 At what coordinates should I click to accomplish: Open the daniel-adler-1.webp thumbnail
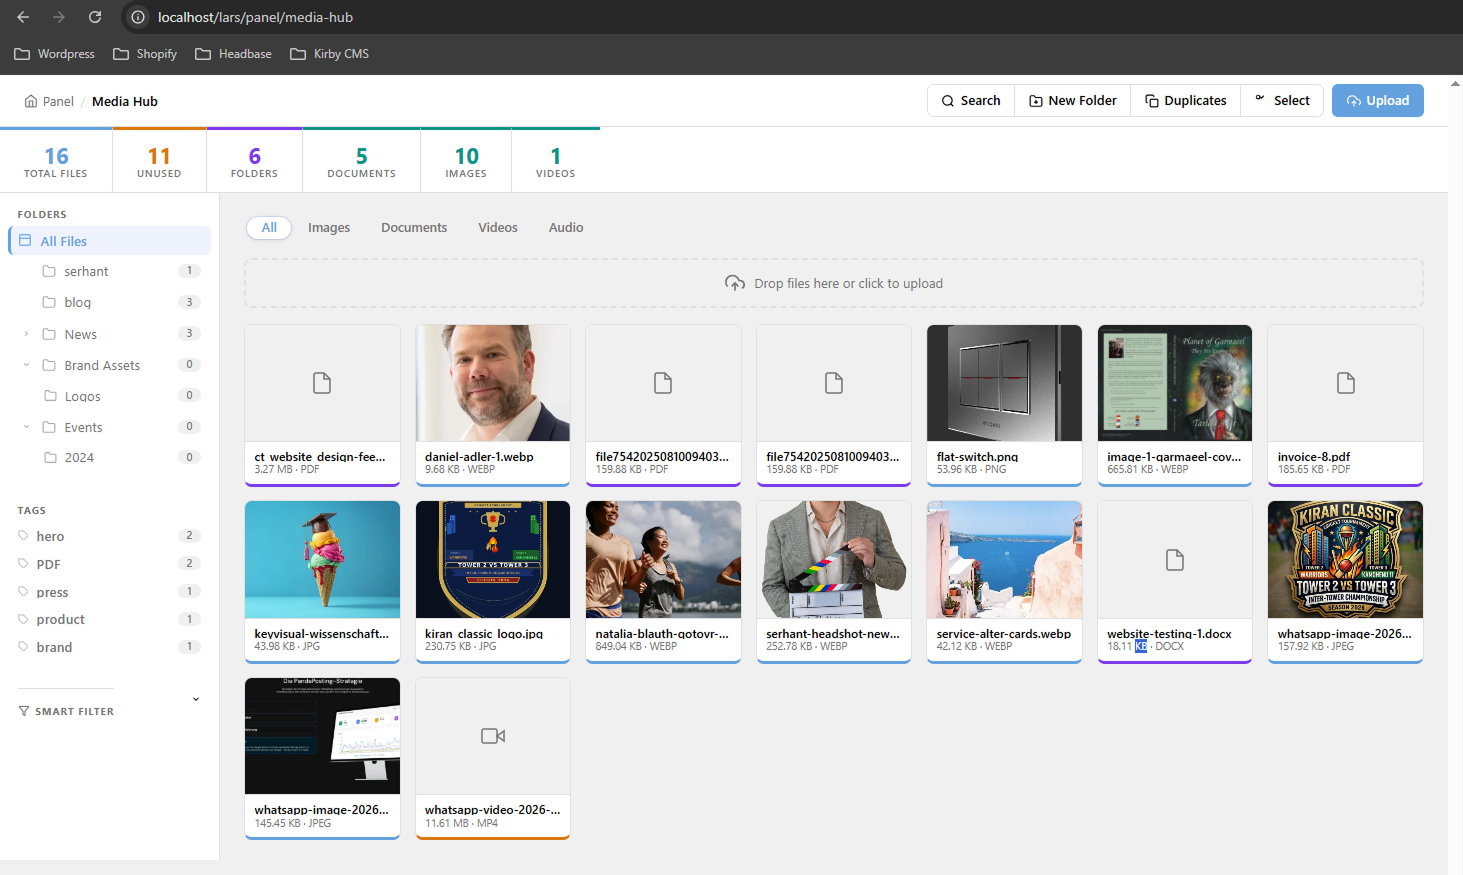(493, 383)
